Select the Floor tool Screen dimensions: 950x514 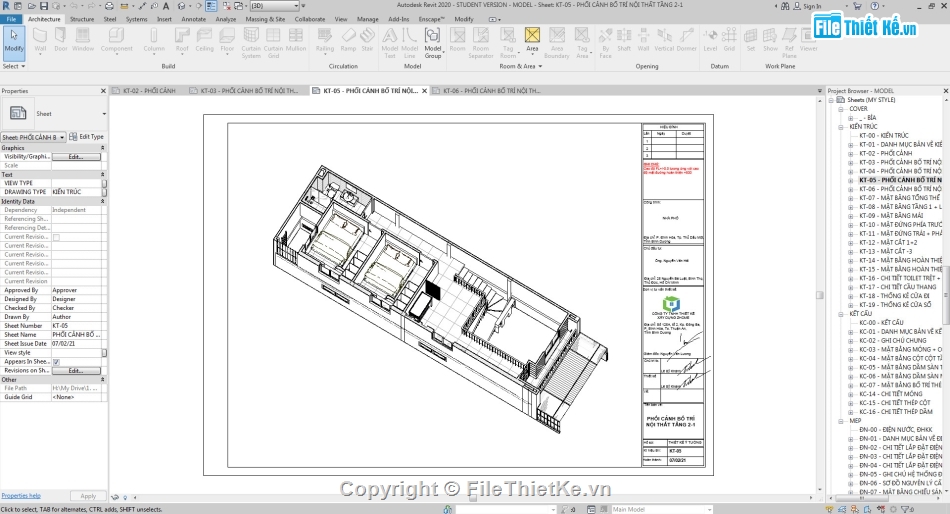pyautogui.click(x=227, y=40)
